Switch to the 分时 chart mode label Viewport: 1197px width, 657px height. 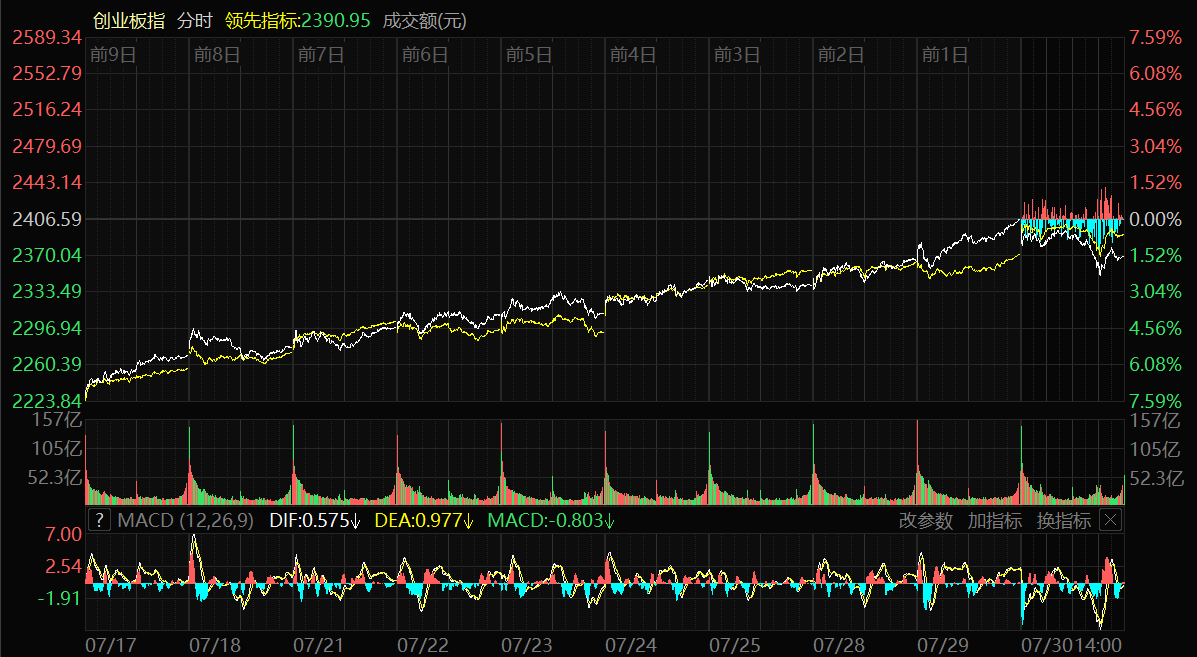click(195, 21)
